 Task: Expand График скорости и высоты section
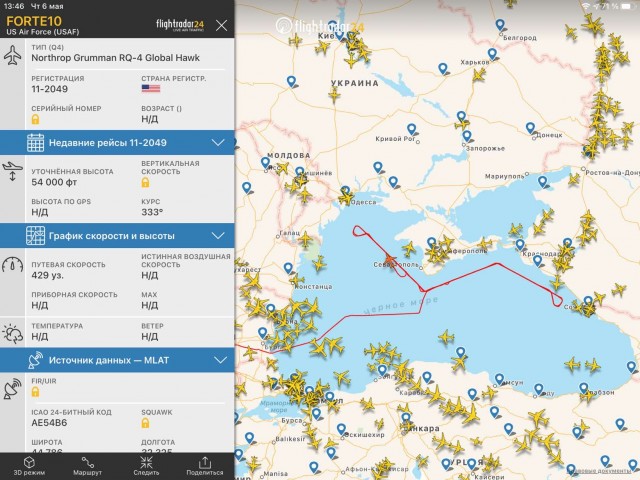(x=117, y=236)
